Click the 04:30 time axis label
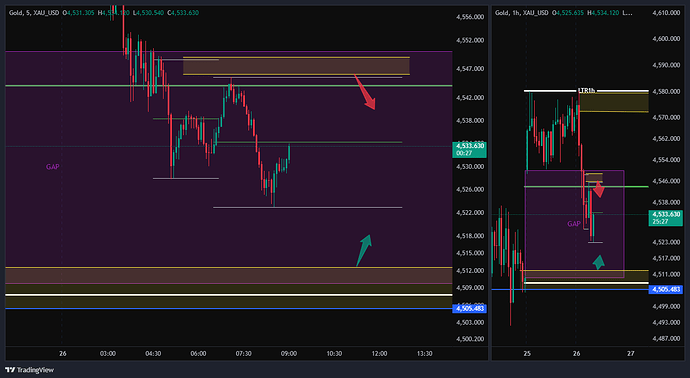This screenshot has width=690, height=378. point(153,353)
